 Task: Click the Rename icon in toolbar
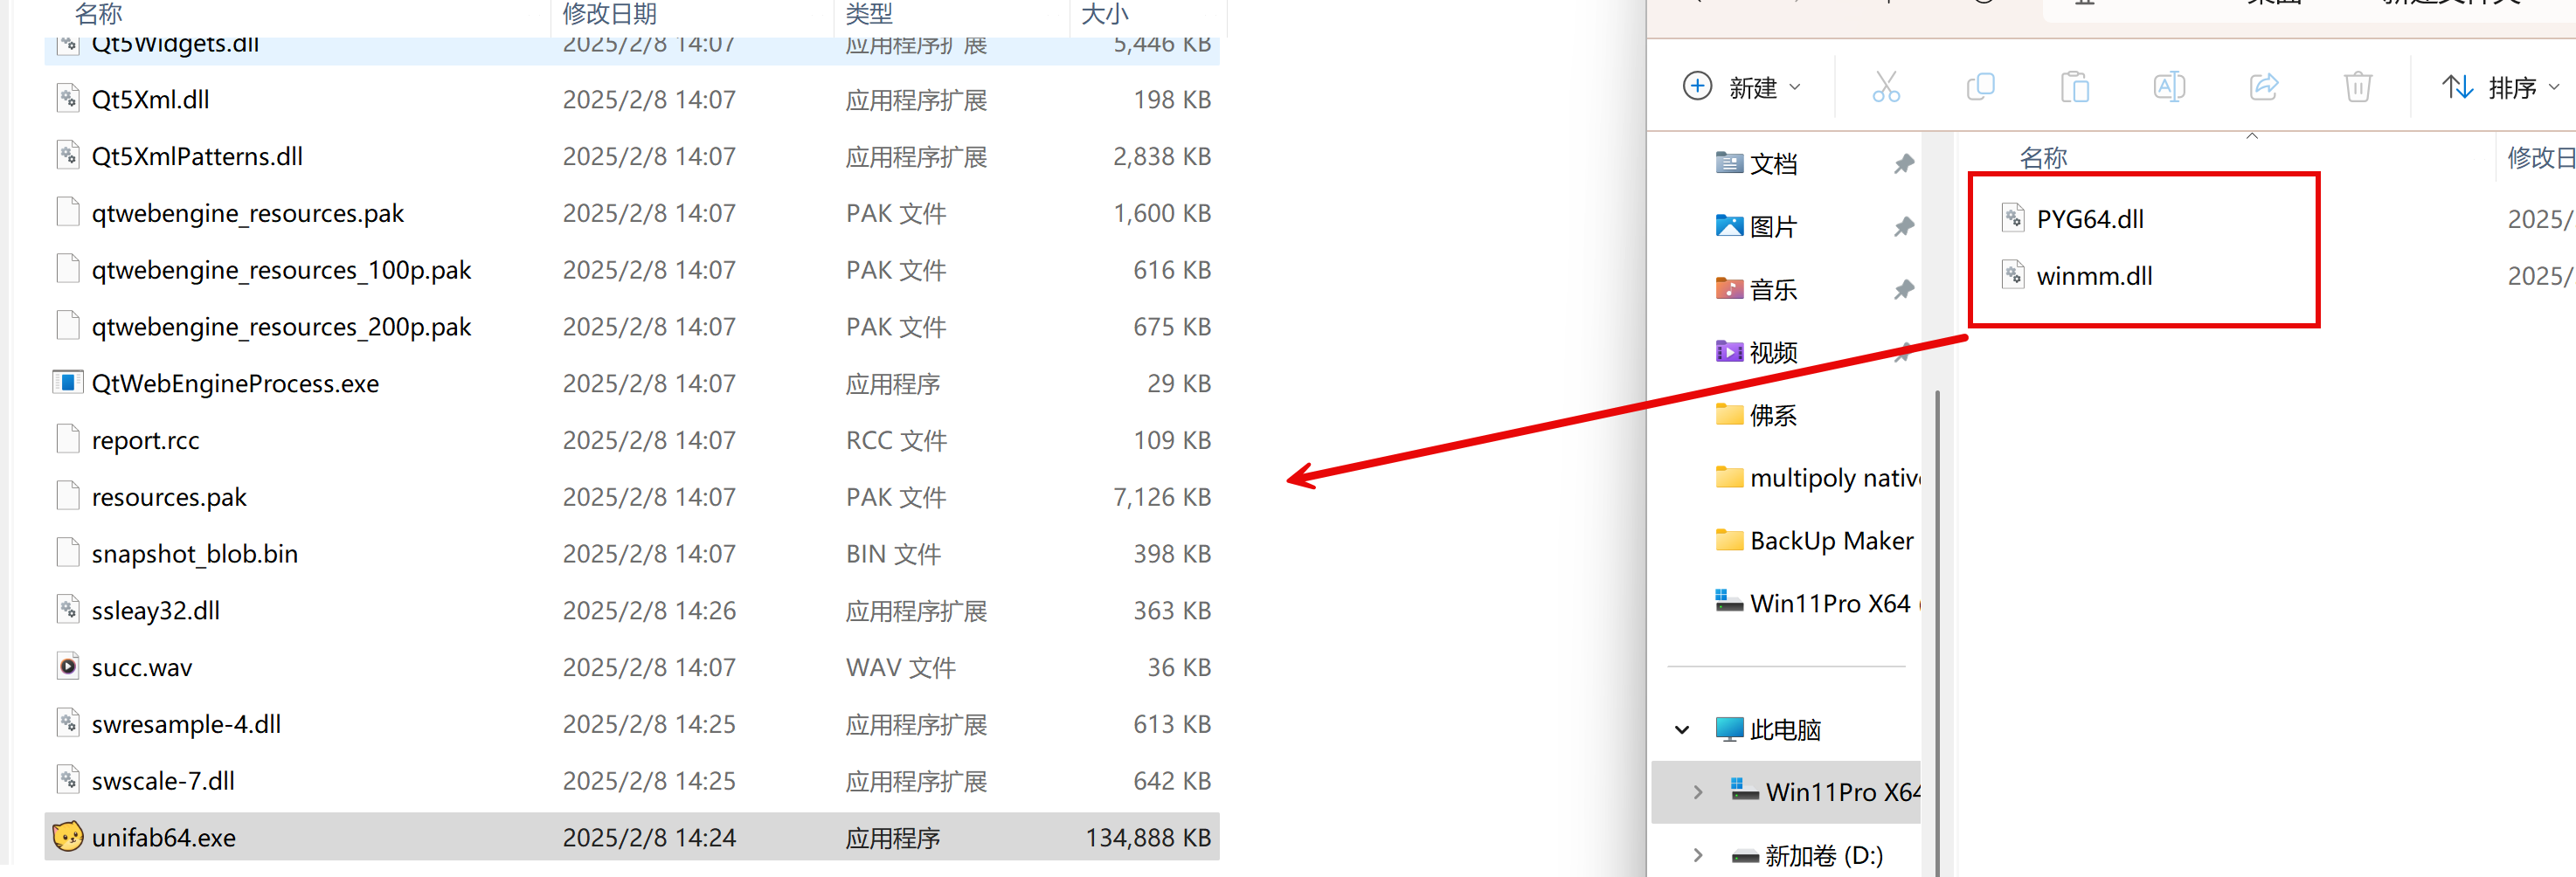pos(2168,87)
